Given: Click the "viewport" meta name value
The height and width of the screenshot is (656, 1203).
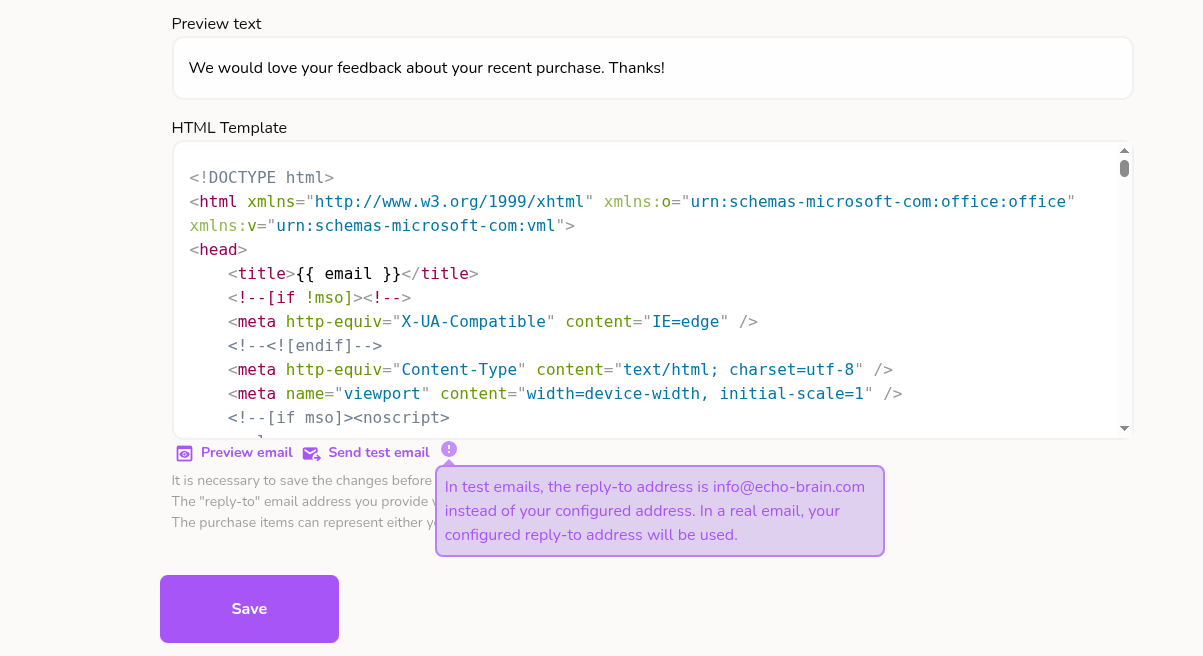Looking at the screenshot, I should coord(382,394).
